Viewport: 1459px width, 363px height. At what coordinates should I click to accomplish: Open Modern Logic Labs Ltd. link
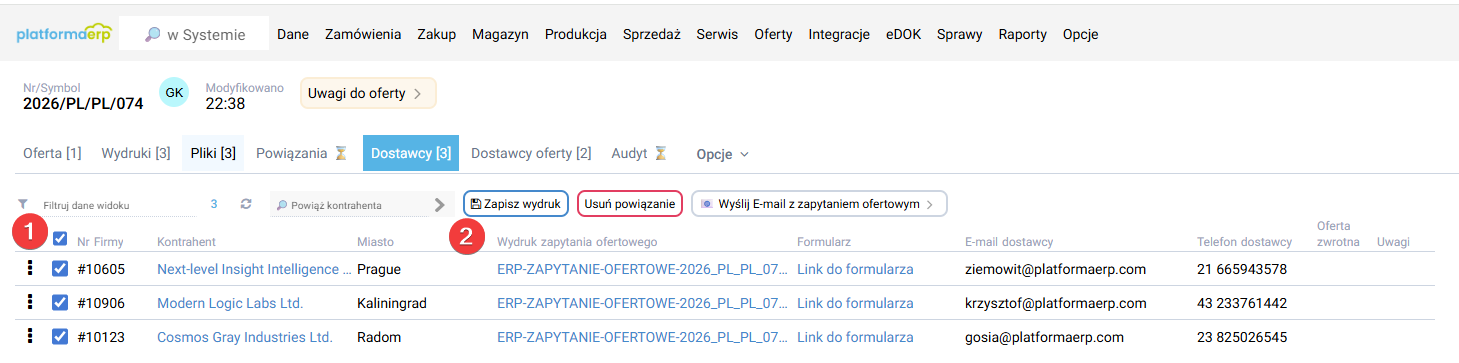(230, 303)
